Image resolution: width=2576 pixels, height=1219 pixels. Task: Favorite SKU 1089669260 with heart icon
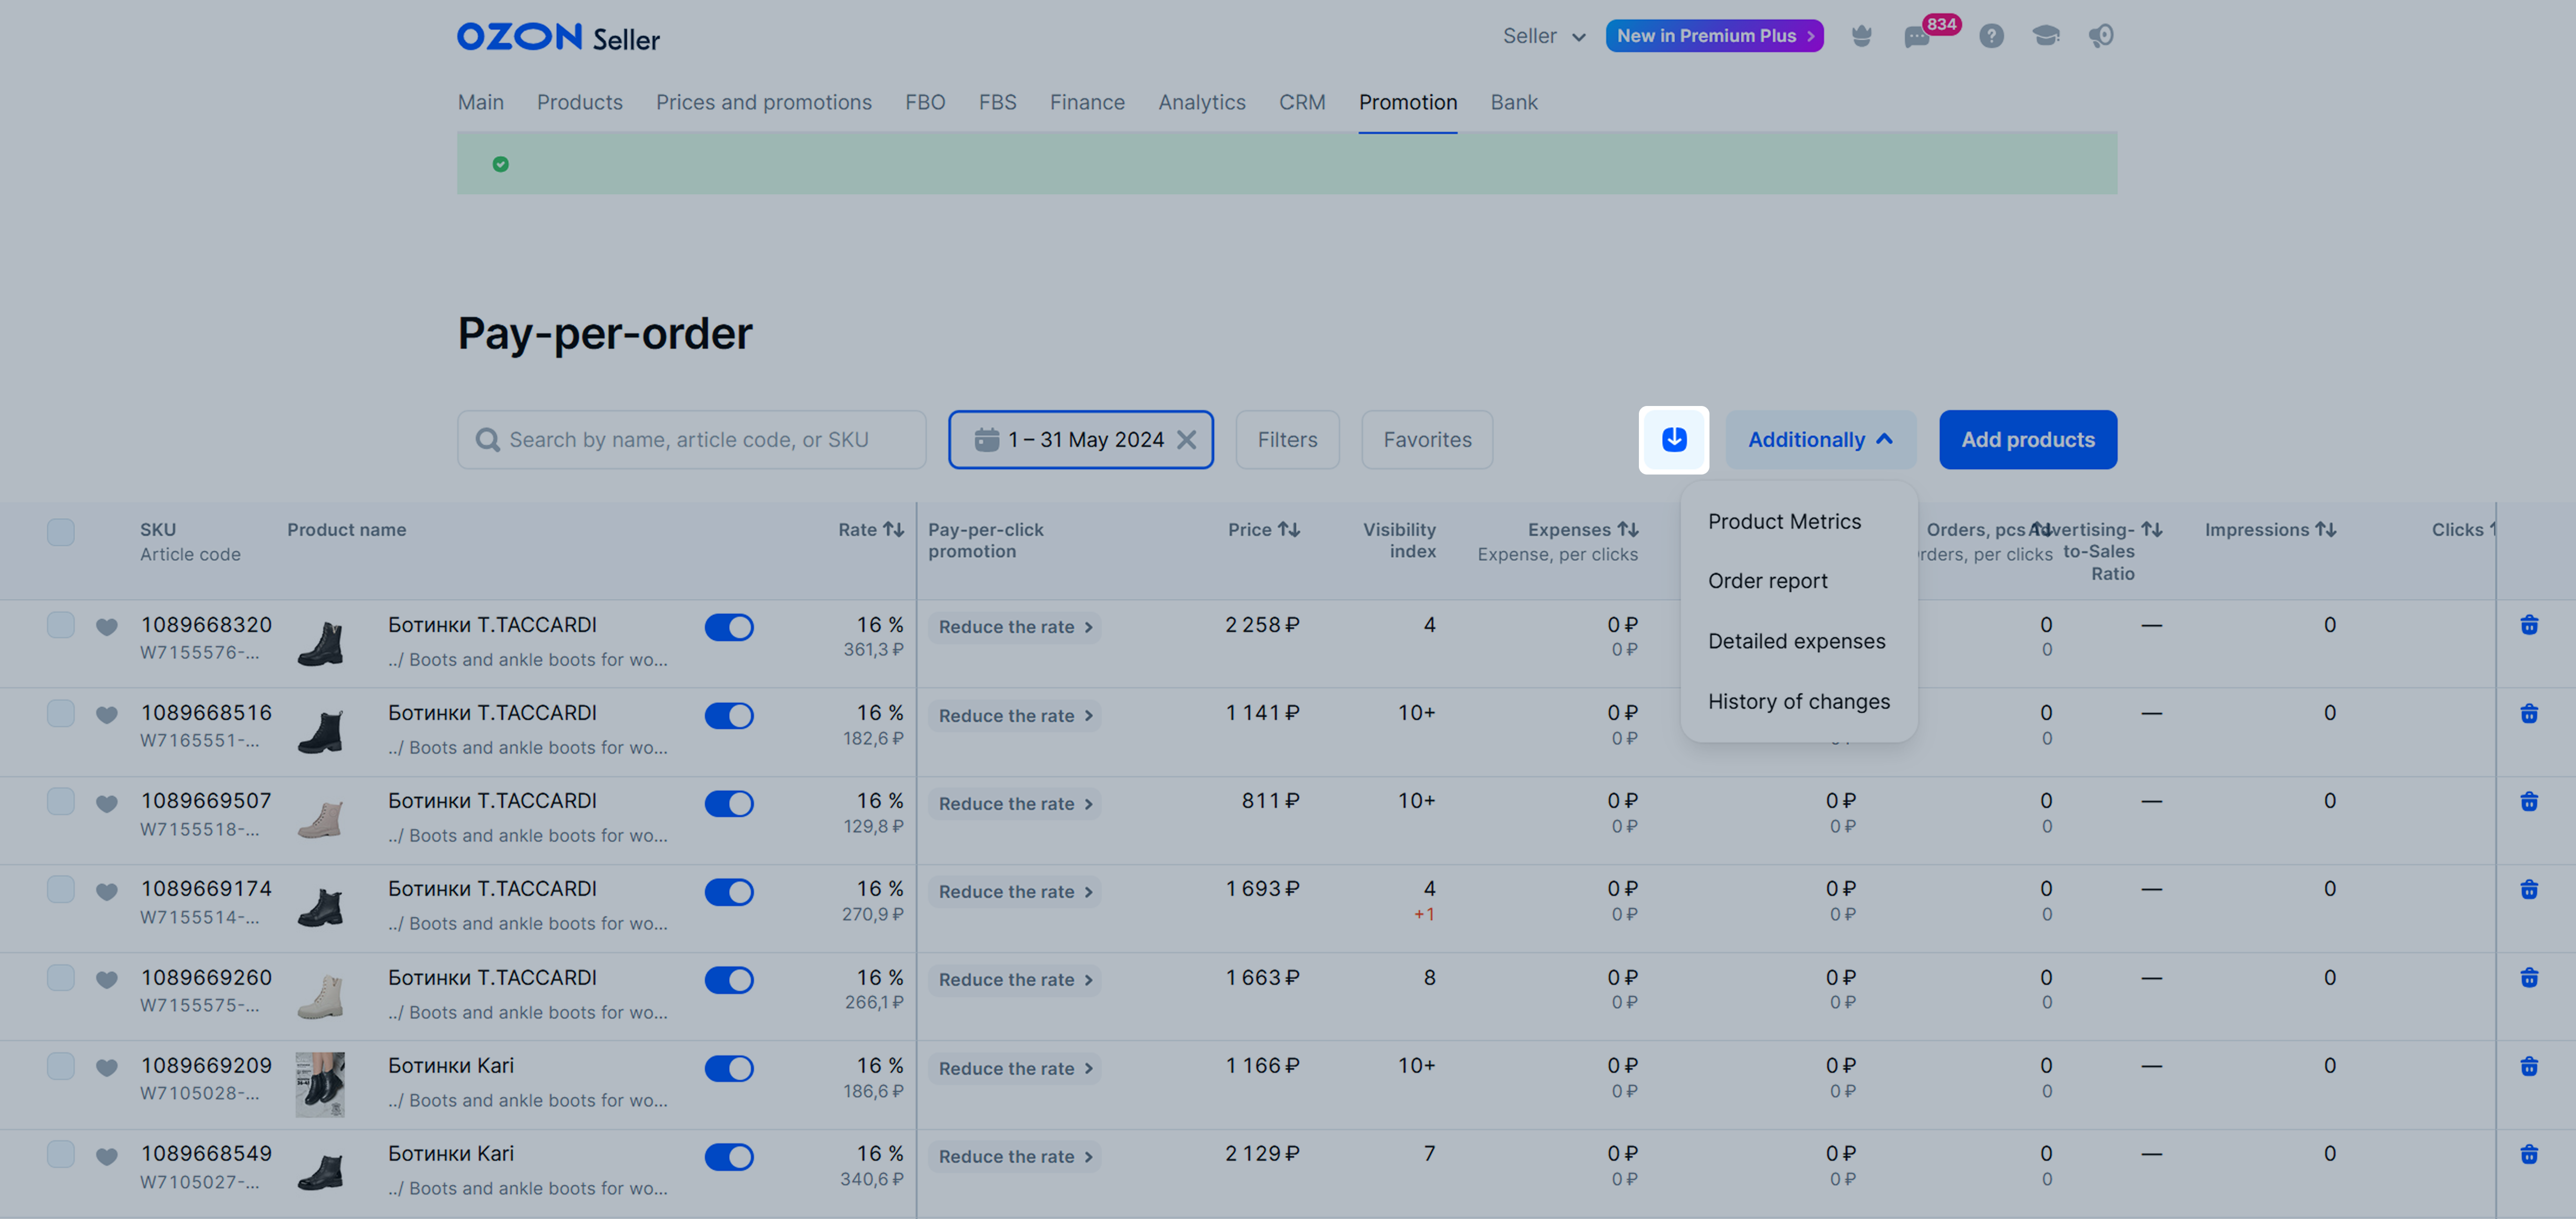coord(107,979)
